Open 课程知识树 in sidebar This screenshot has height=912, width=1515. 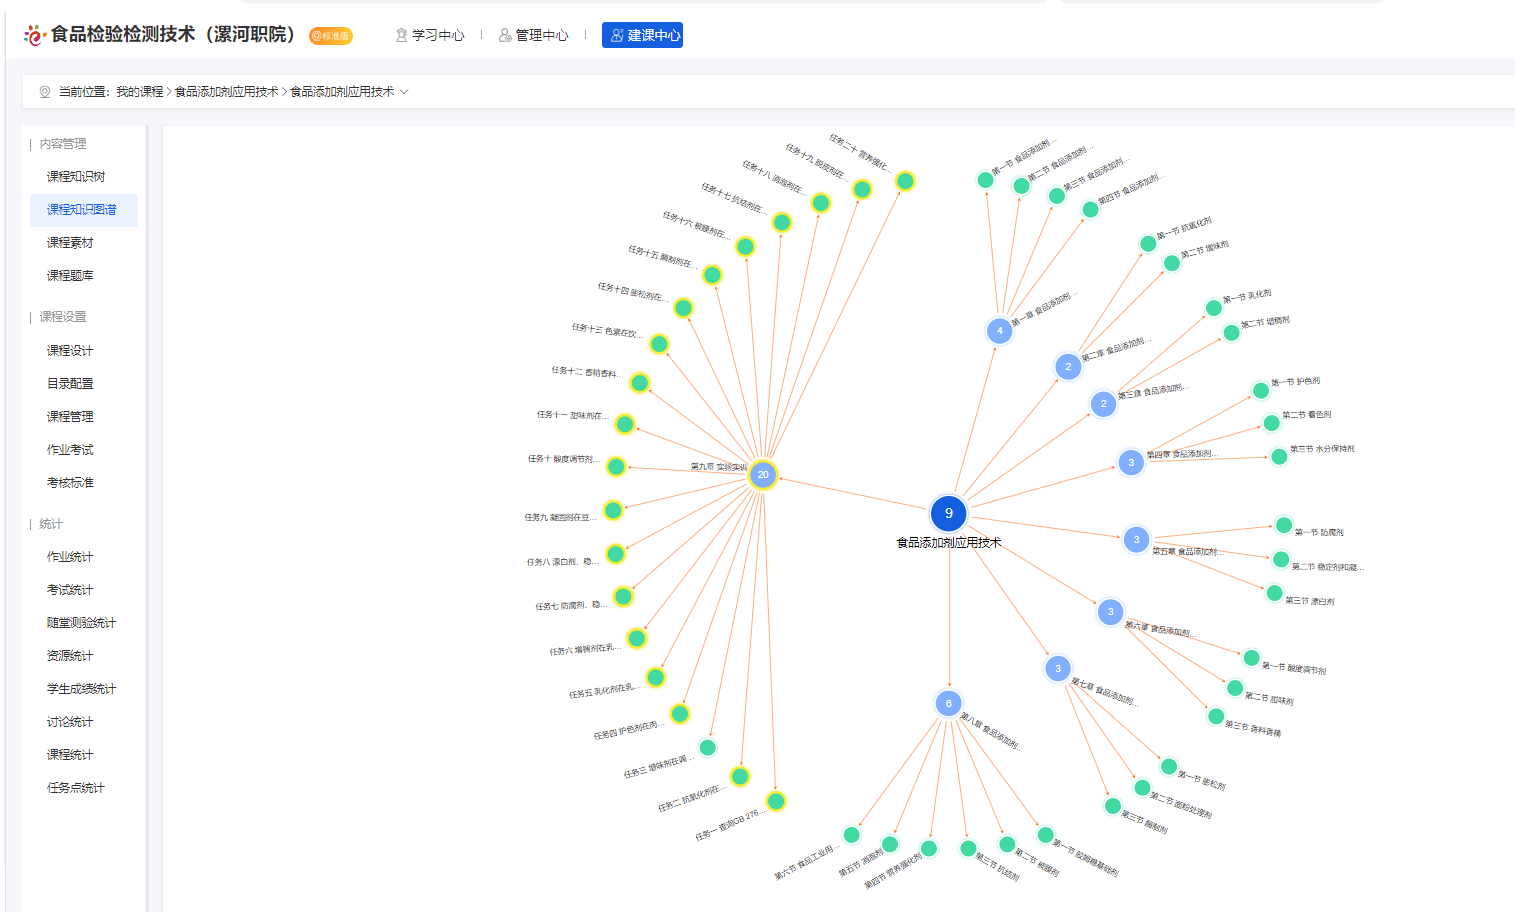tap(76, 177)
